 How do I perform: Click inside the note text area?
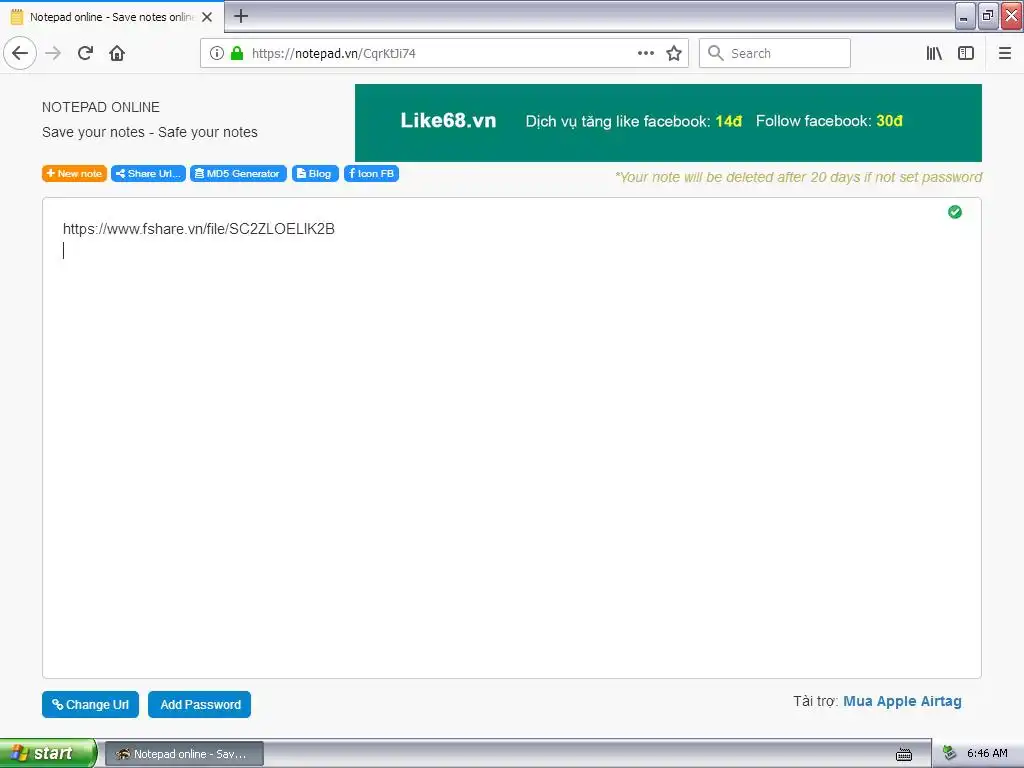coord(511,438)
